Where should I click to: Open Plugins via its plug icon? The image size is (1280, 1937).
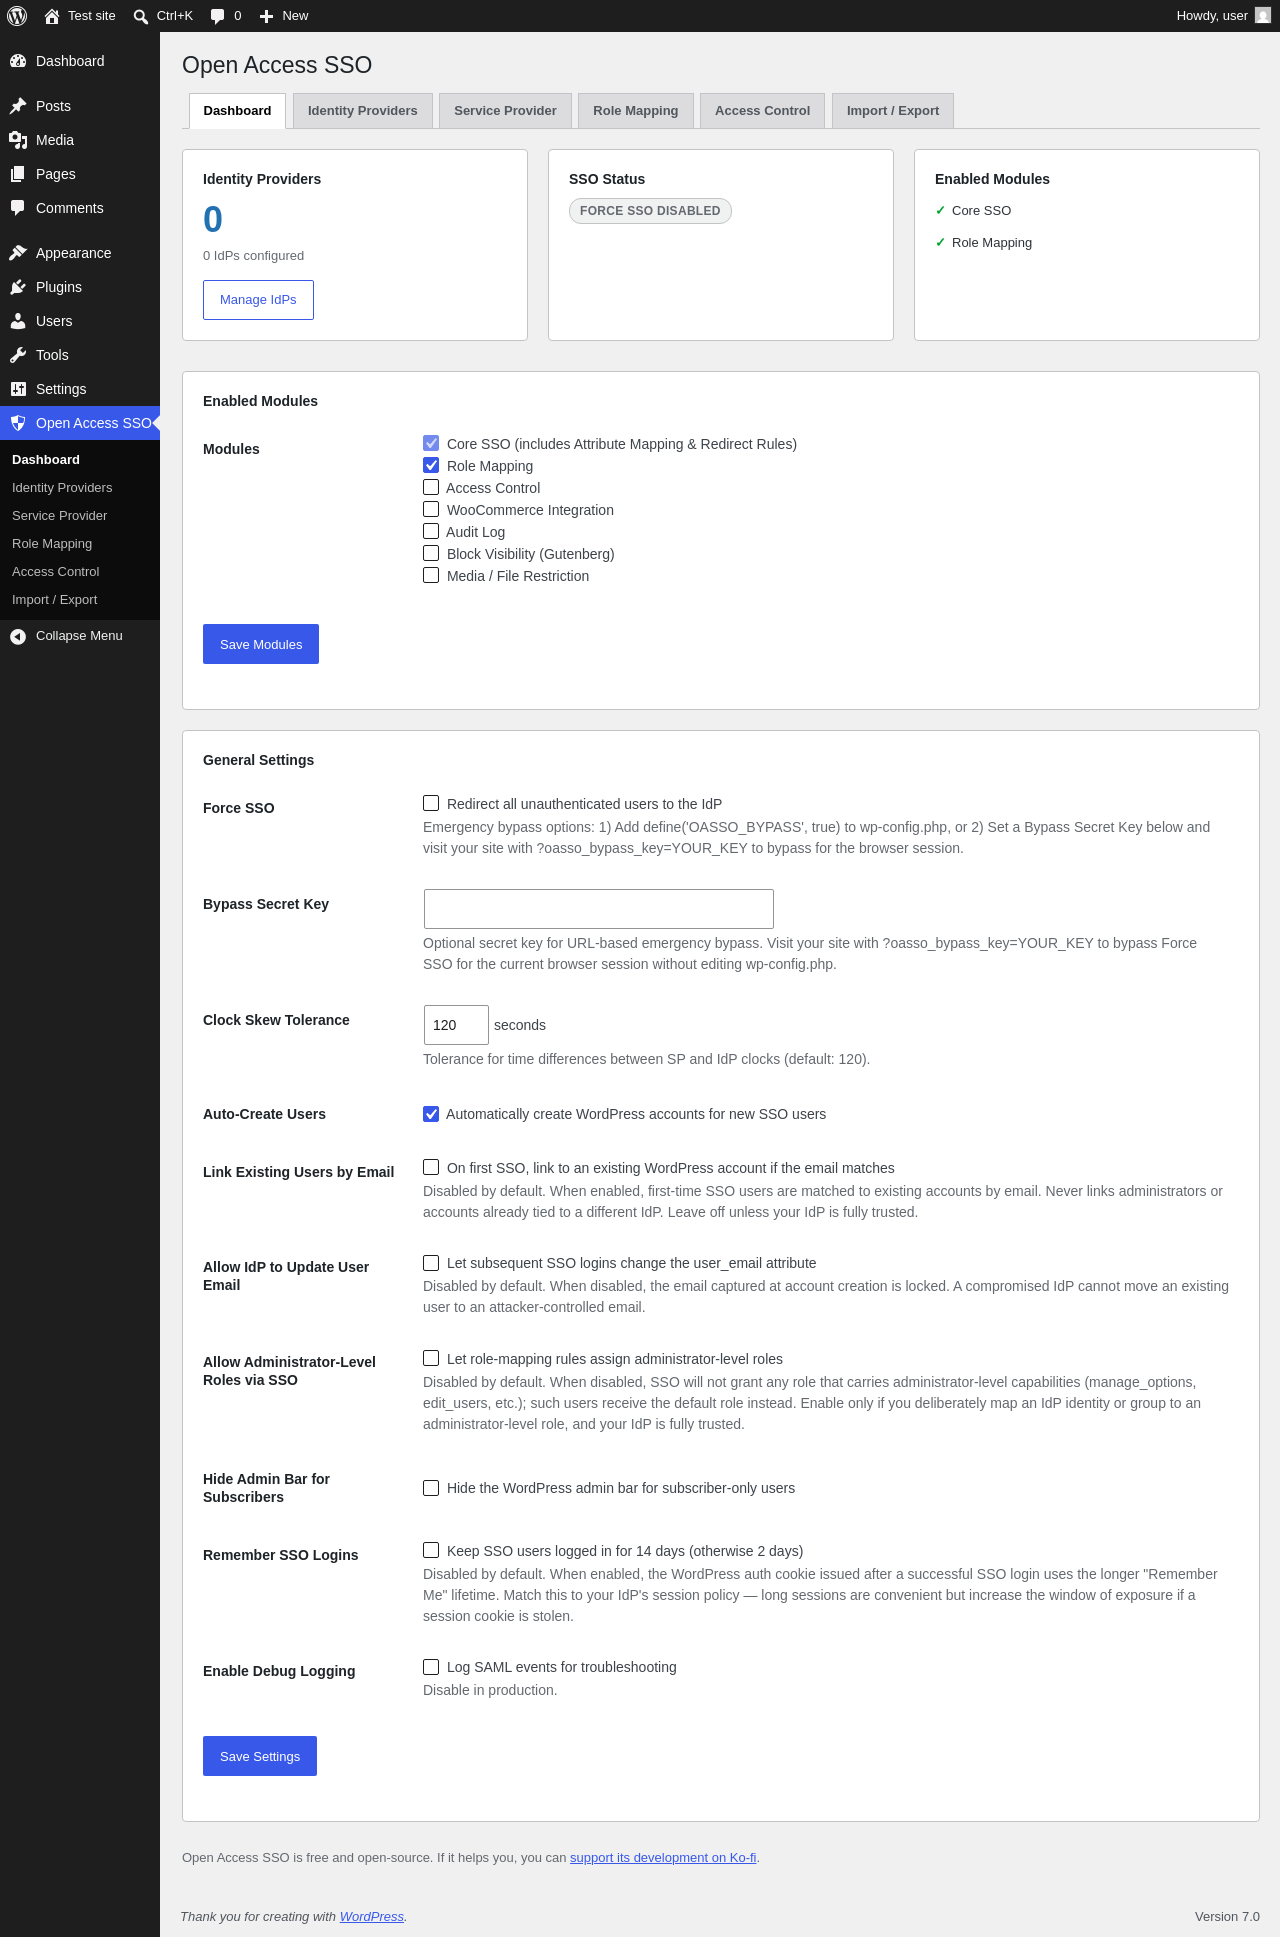(18, 287)
